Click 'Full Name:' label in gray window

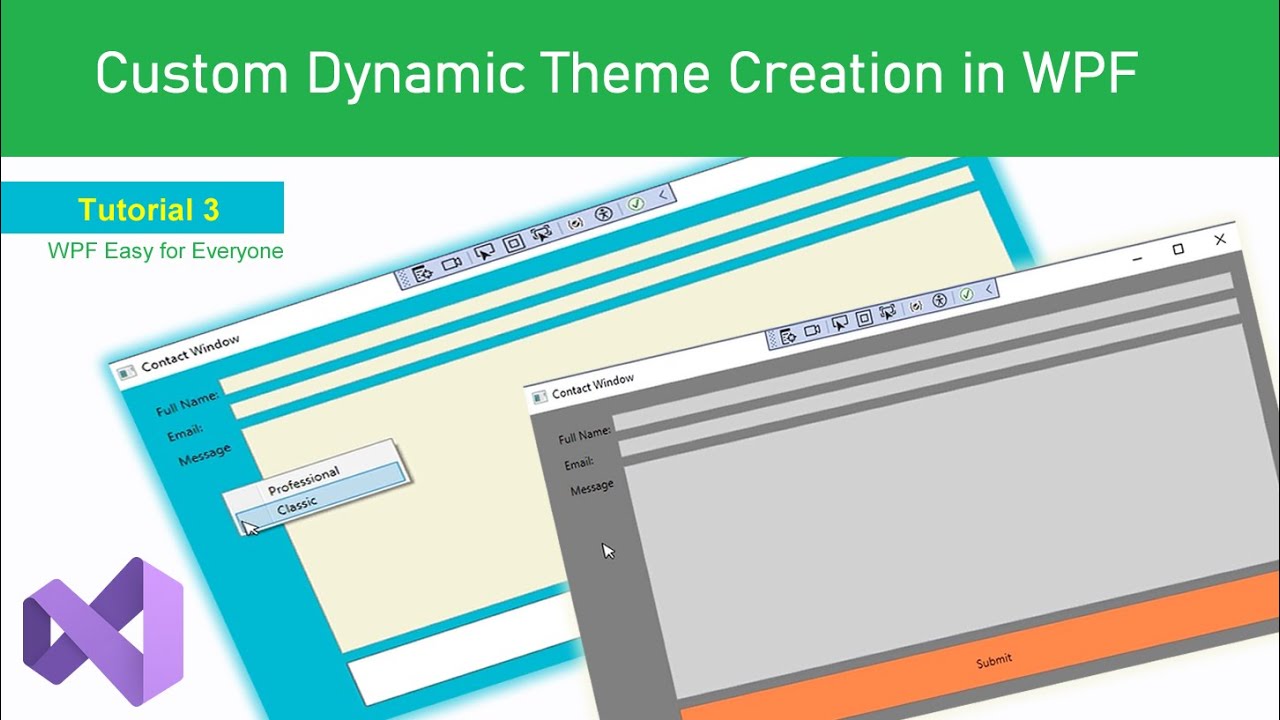click(x=585, y=435)
